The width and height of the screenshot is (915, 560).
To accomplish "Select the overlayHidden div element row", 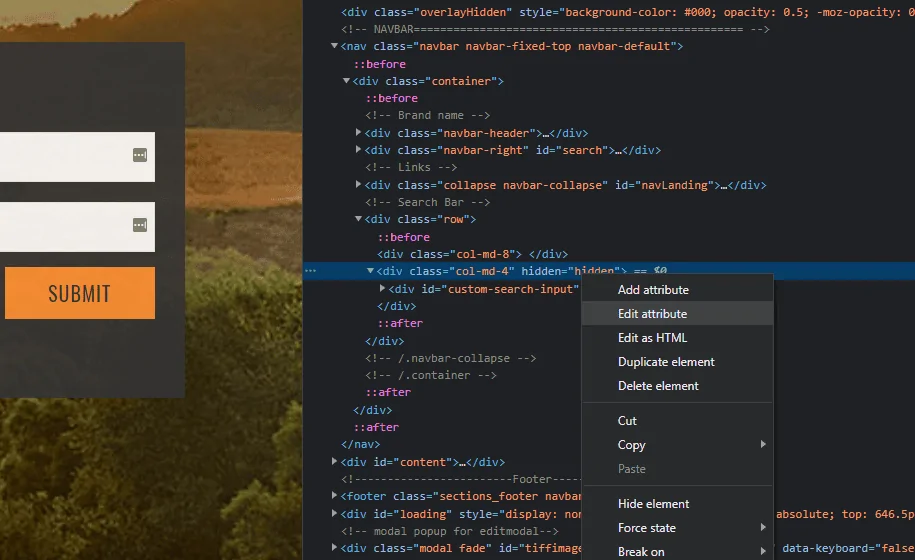I will coord(628,12).
